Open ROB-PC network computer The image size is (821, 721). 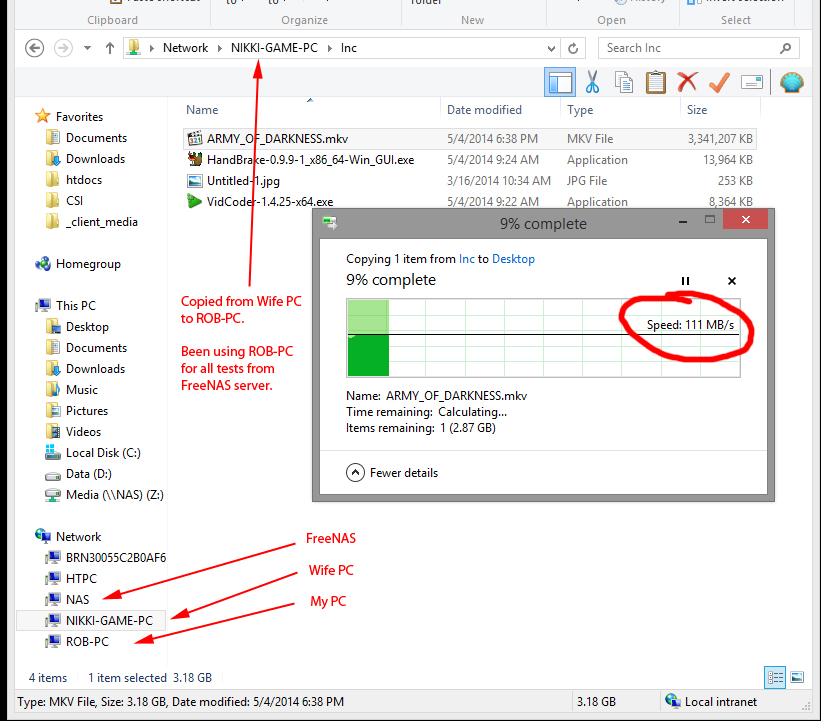pos(87,641)
